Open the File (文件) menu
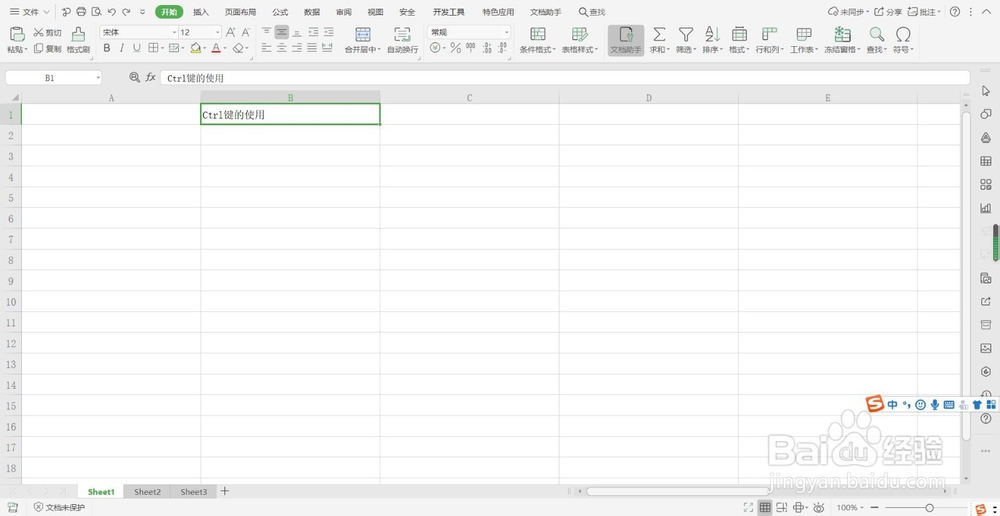 pos(29,11)
